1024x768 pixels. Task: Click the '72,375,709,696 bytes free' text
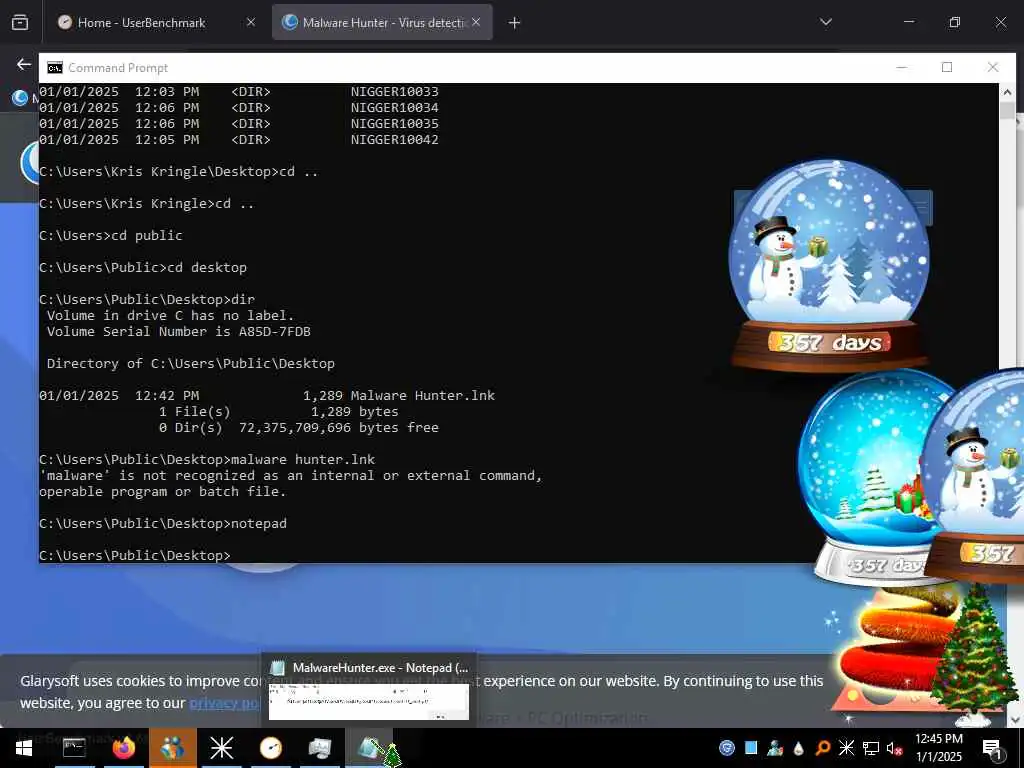(x=338, y=428)
